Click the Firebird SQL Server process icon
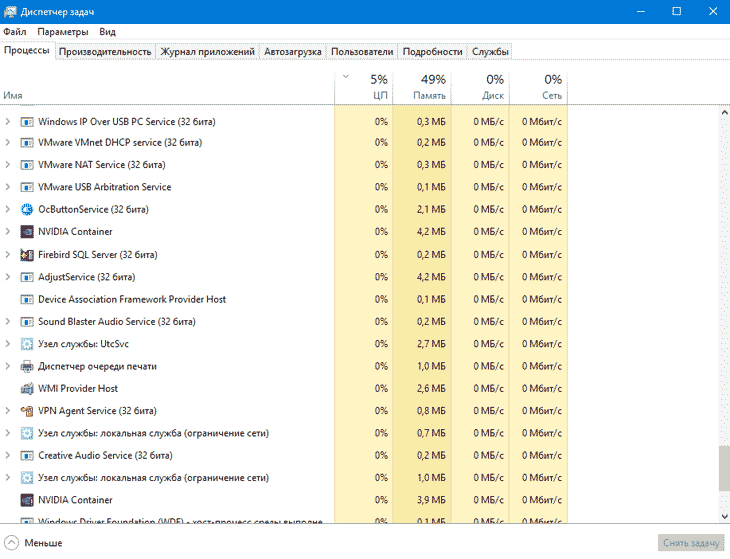Image resolution: width=730 pixels, height=559 pixels. [x=27, y=255]
